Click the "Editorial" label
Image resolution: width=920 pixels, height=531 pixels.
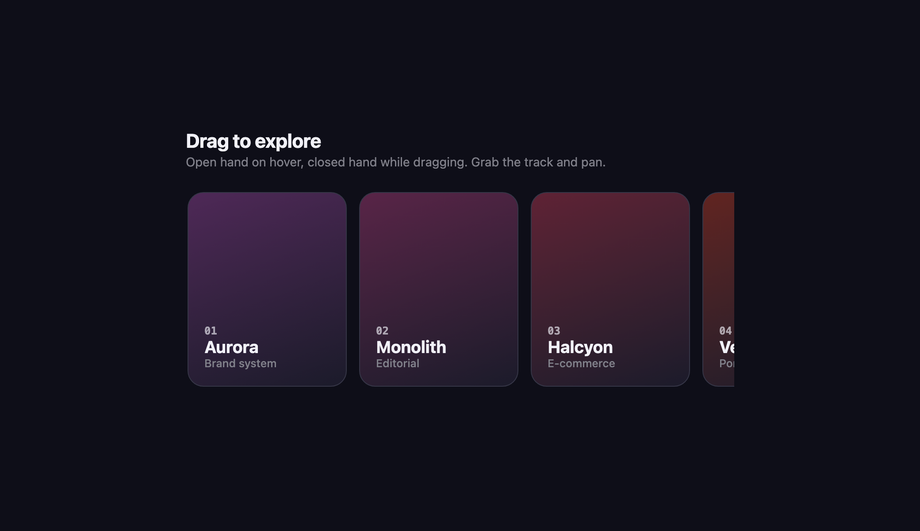[x=397, y=364]
